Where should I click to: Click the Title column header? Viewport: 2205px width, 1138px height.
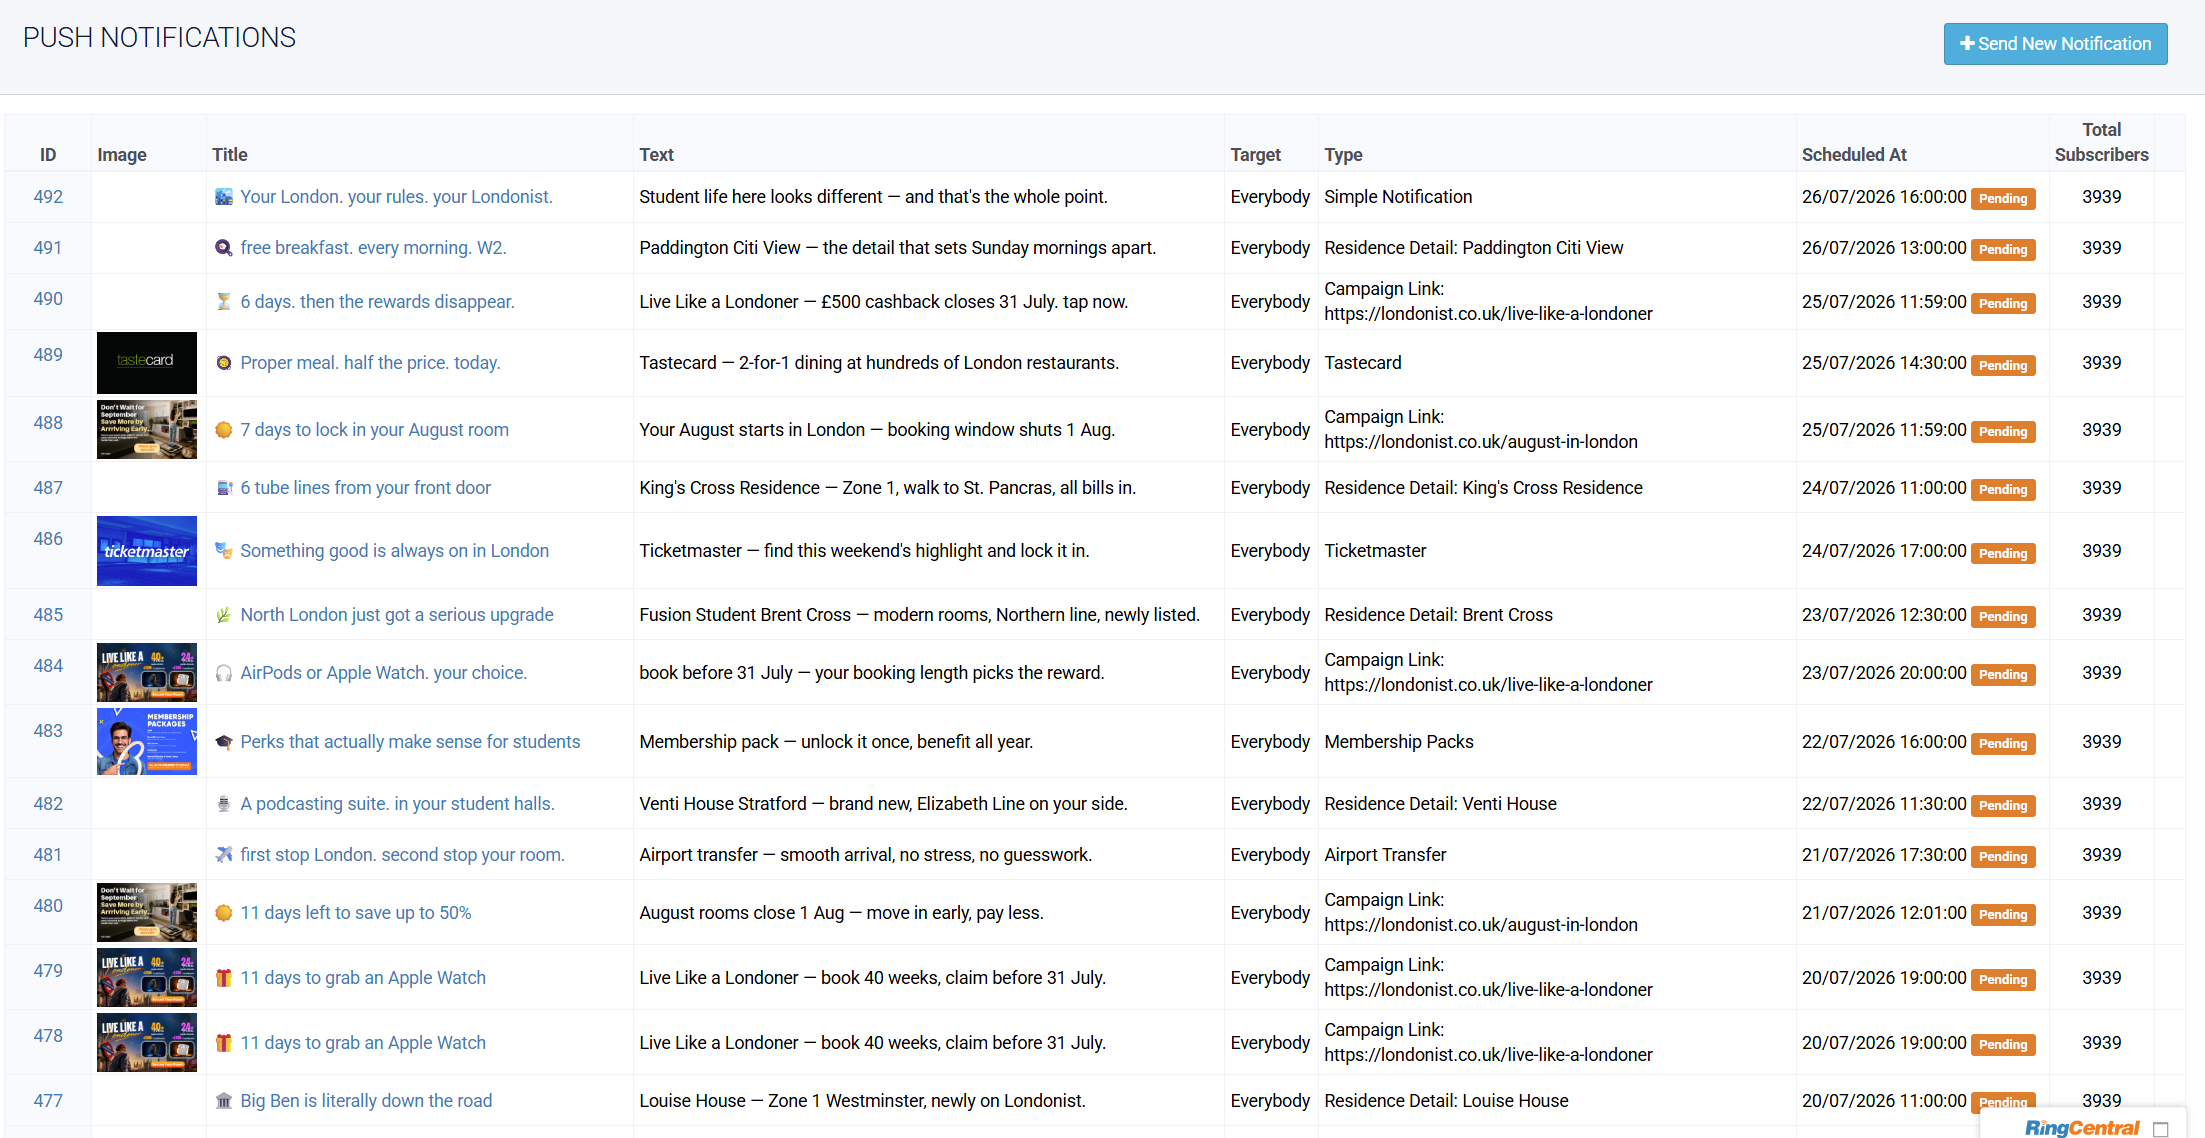[x=229, y=155]
